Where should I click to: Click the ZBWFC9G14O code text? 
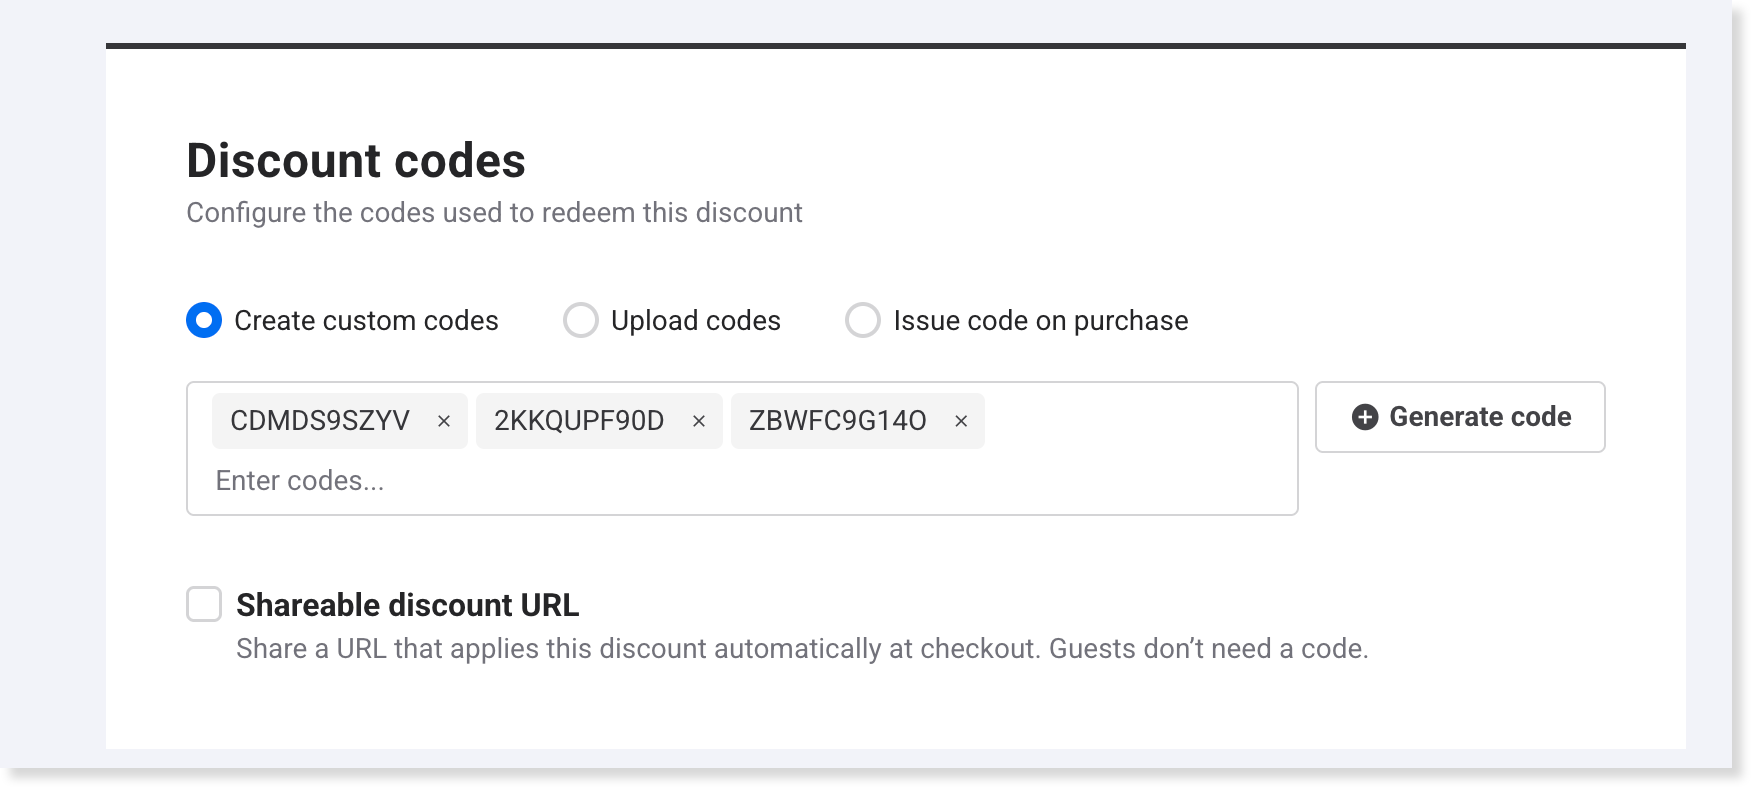(x=838, y=421)
